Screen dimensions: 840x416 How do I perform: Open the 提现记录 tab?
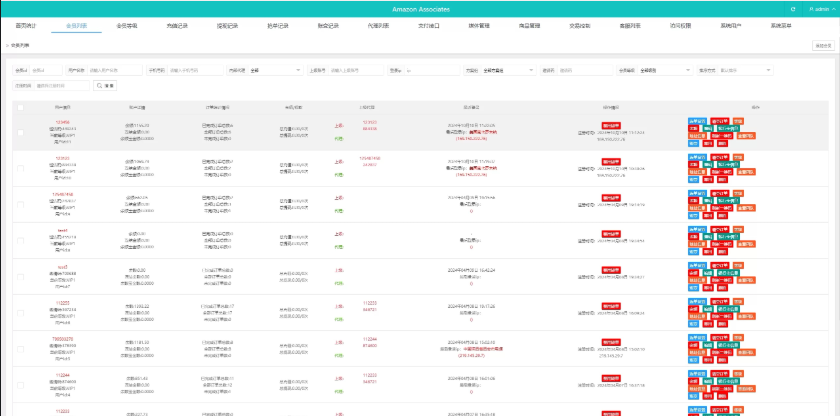[227, 26]
